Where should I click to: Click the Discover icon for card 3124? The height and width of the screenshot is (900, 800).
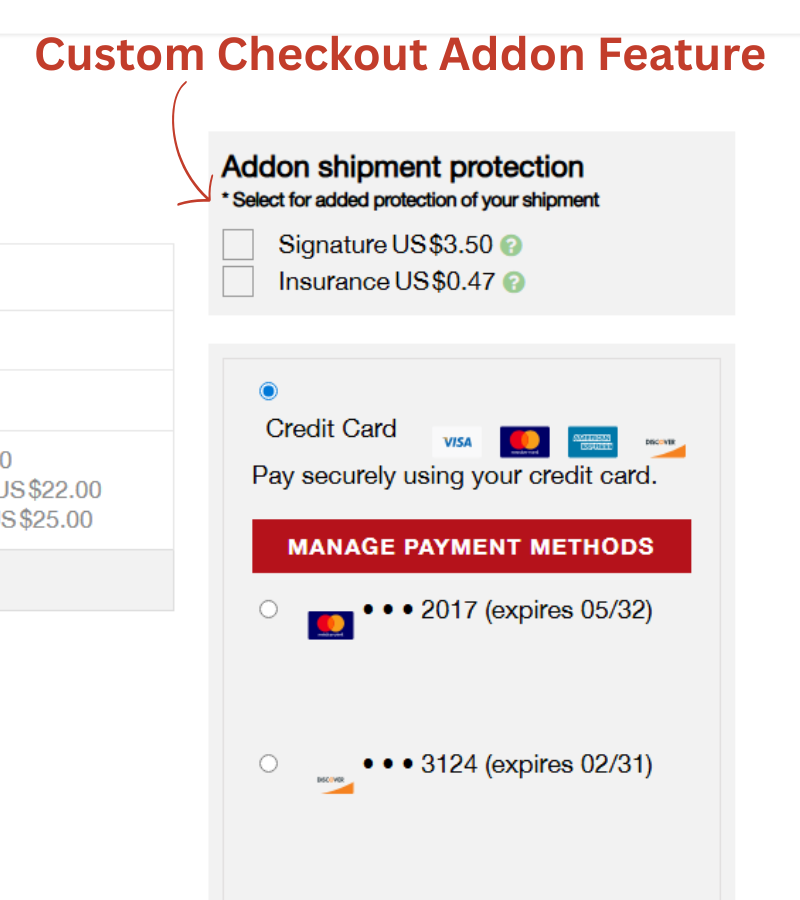334,783
